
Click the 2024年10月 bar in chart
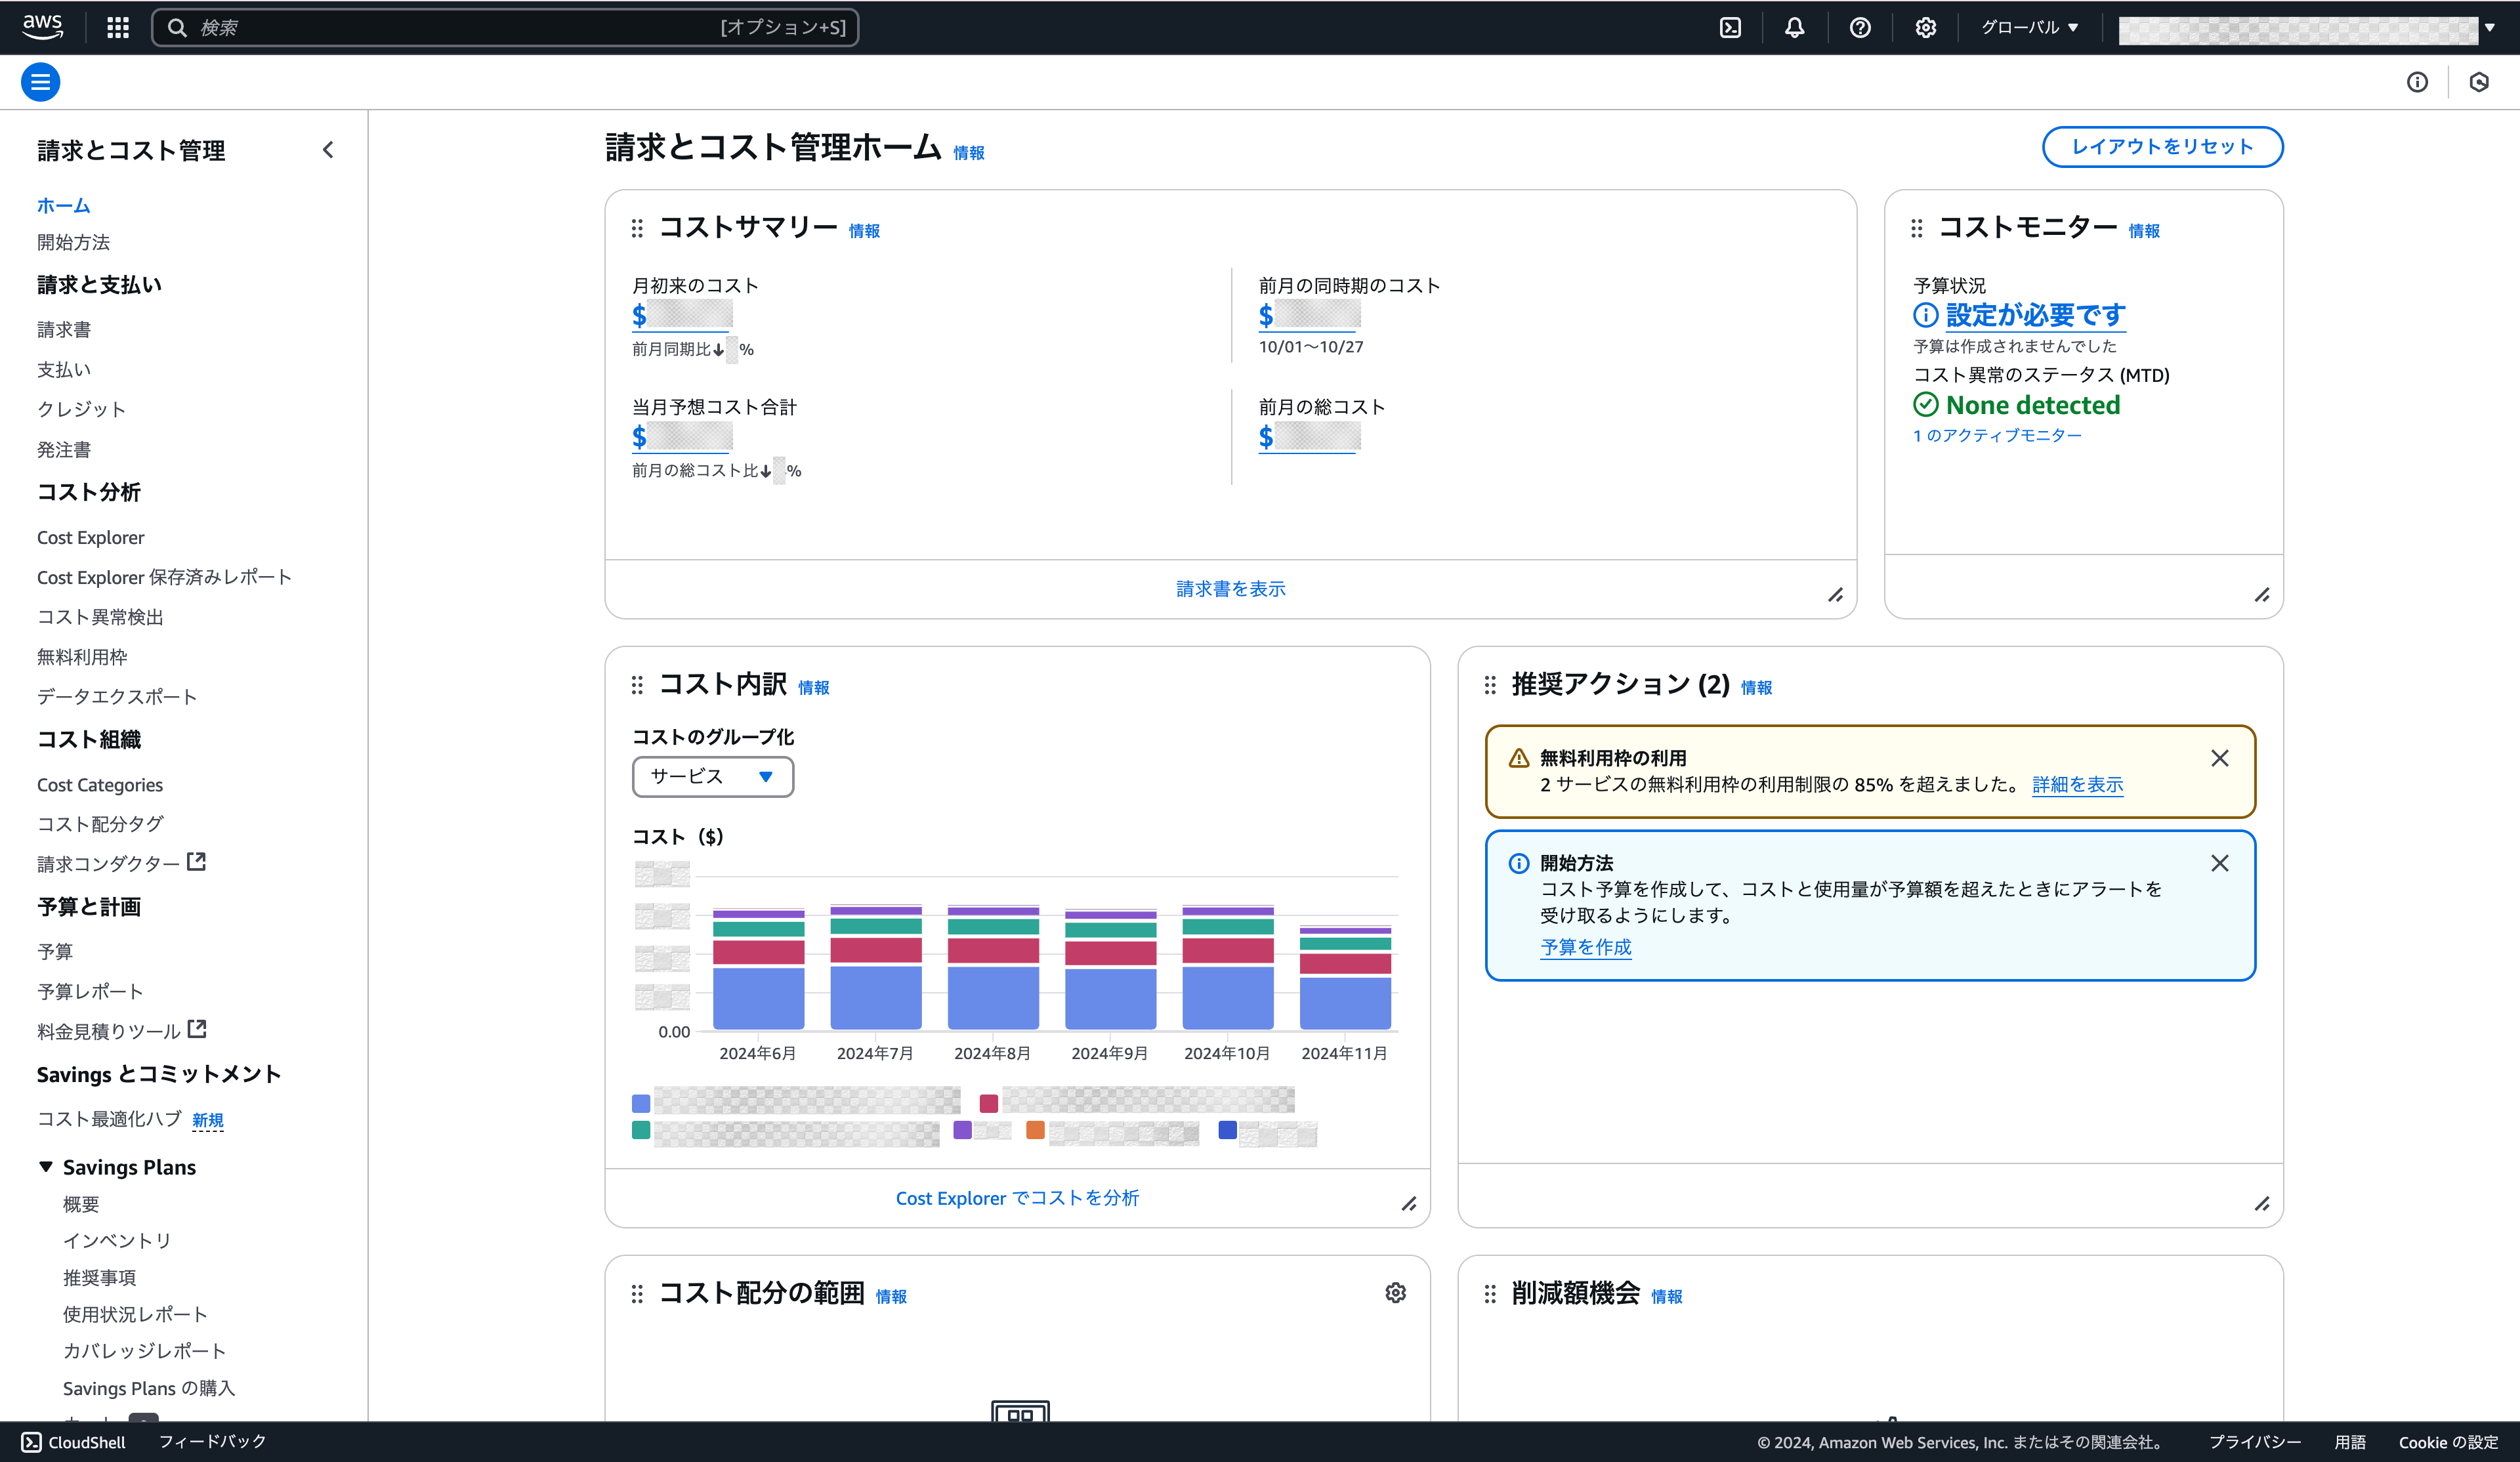coord(1227,968)
